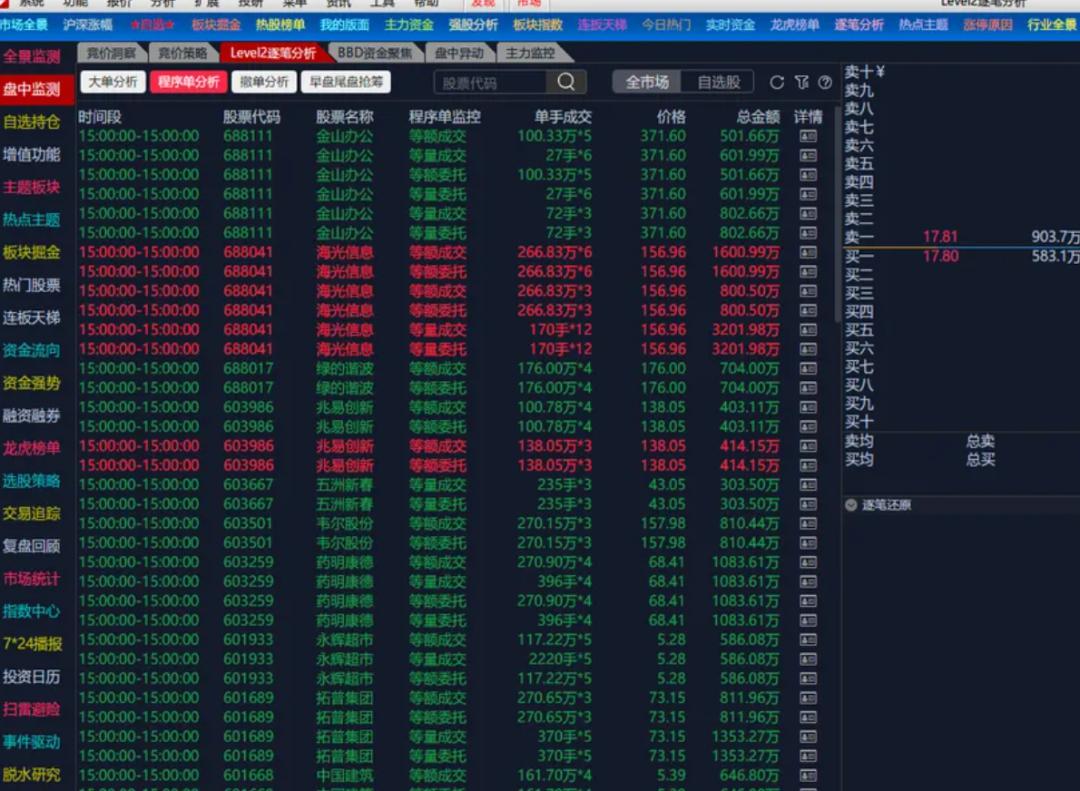Screen dimensions: 1080x791
Task: Open detail icon for first 永辉超市 row
Action: click(808, 639)
